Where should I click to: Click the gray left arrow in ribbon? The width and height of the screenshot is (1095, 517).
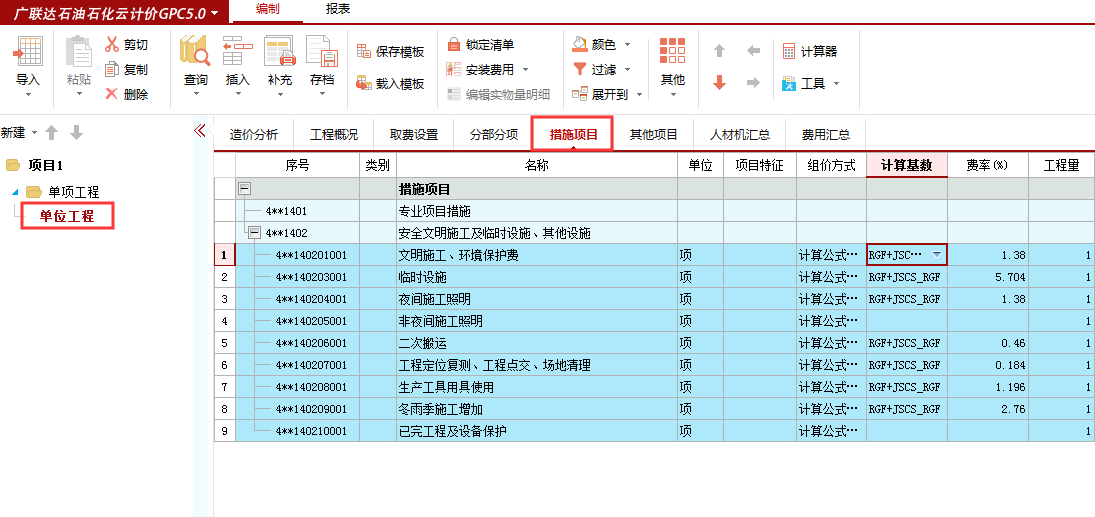[x=753, y=51]
